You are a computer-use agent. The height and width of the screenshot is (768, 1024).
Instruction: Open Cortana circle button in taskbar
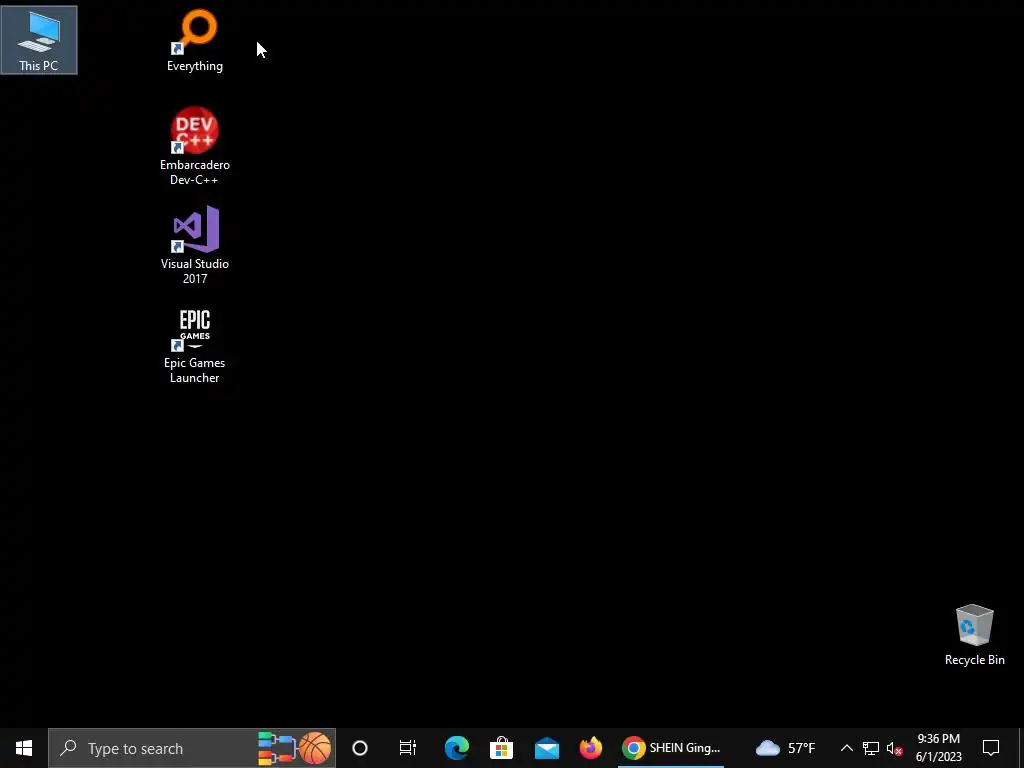pos(360,748)
